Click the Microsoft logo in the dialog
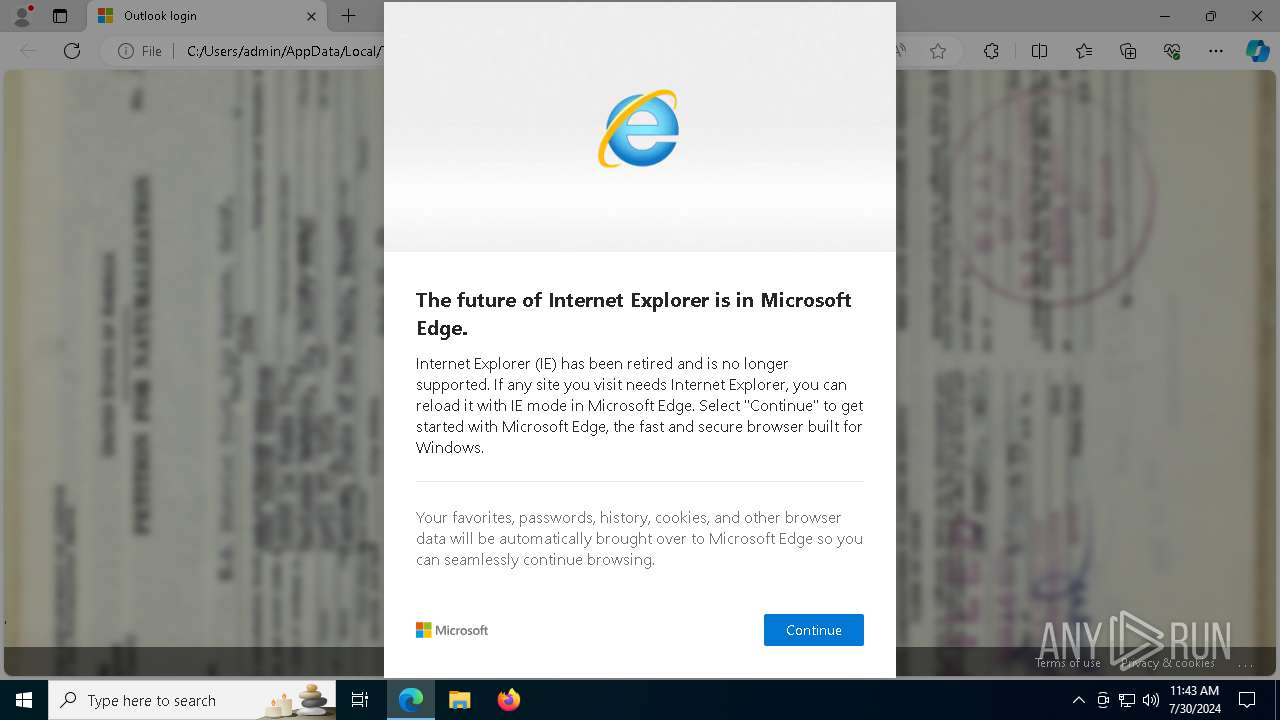Viewport: 1280px width, 720px height. [x=452, y=630]
